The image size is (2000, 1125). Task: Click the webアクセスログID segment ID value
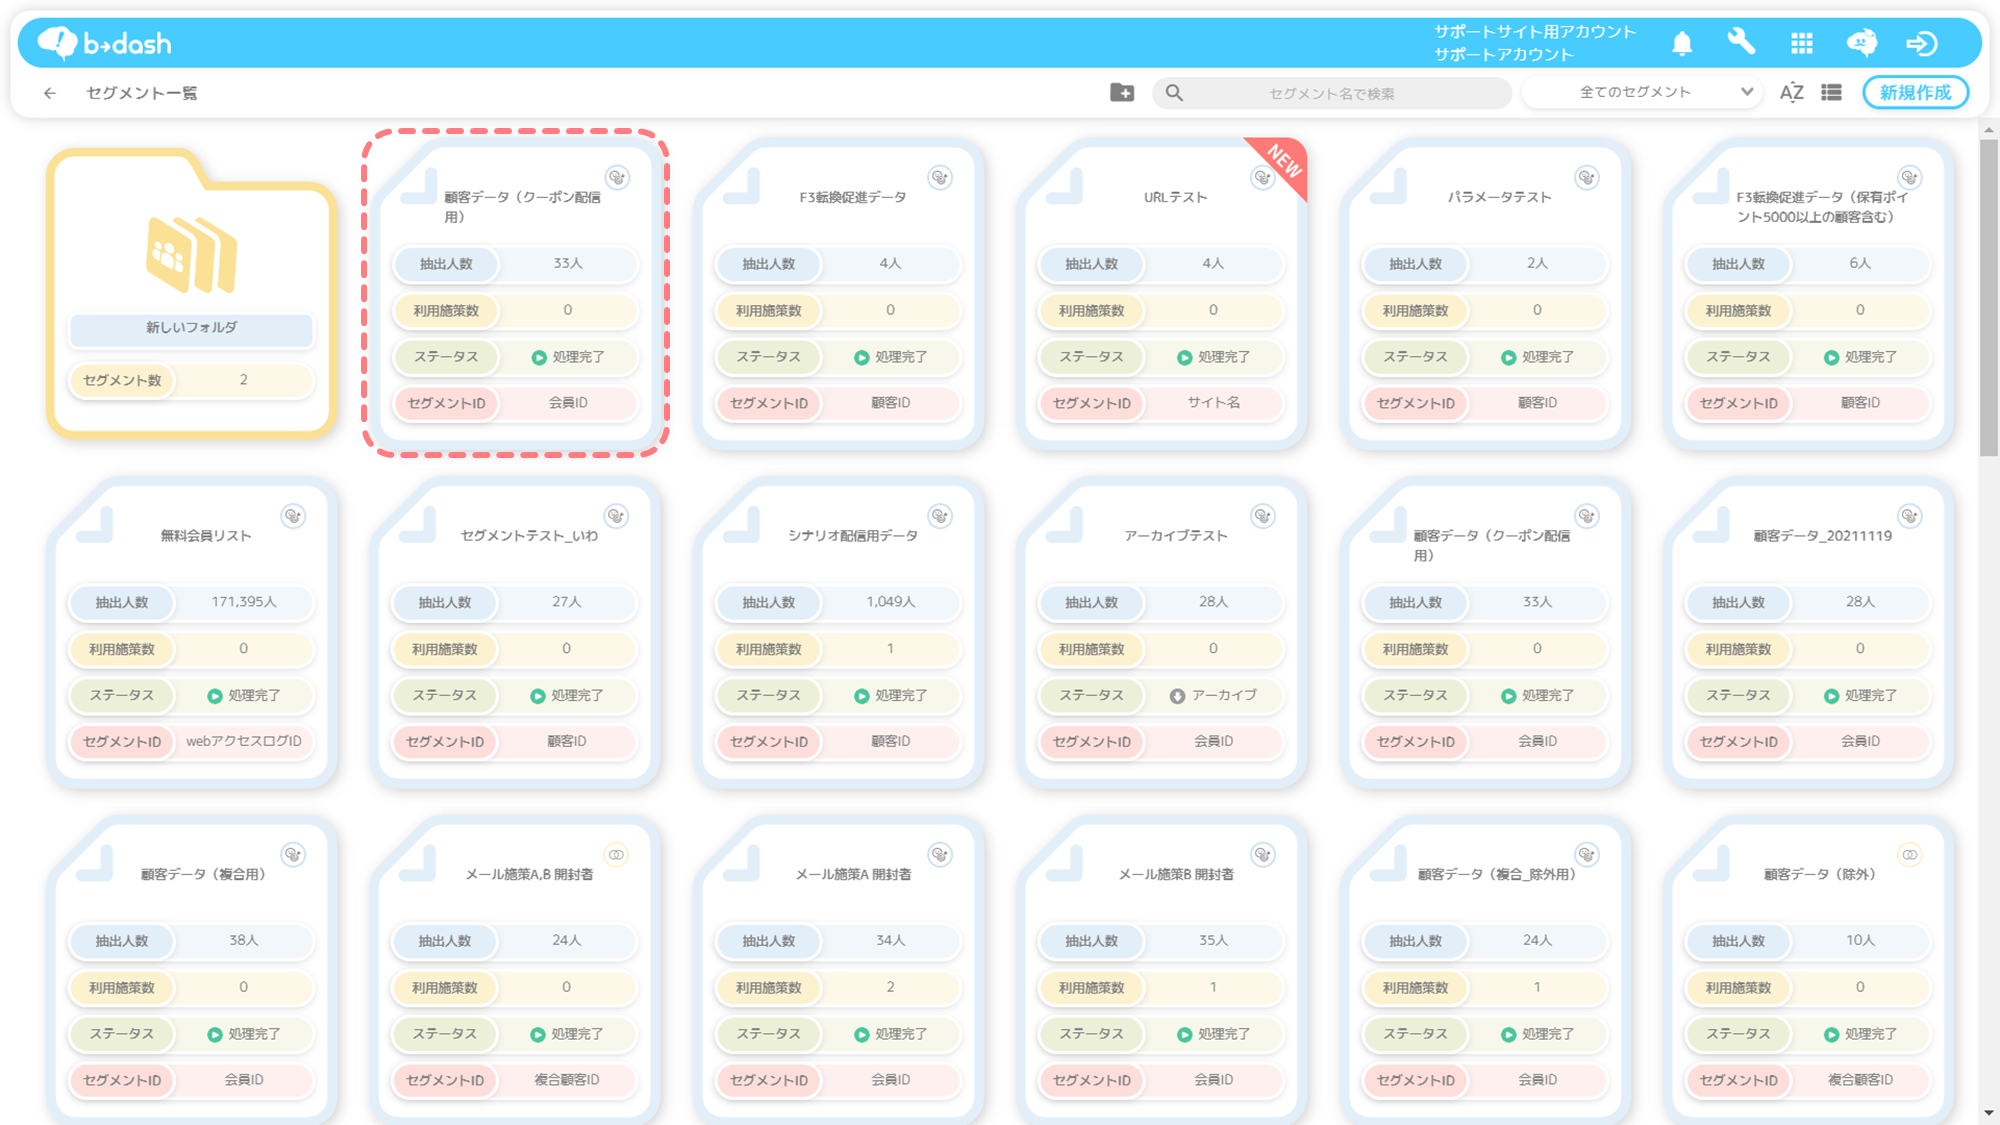[x=244, y=741]
